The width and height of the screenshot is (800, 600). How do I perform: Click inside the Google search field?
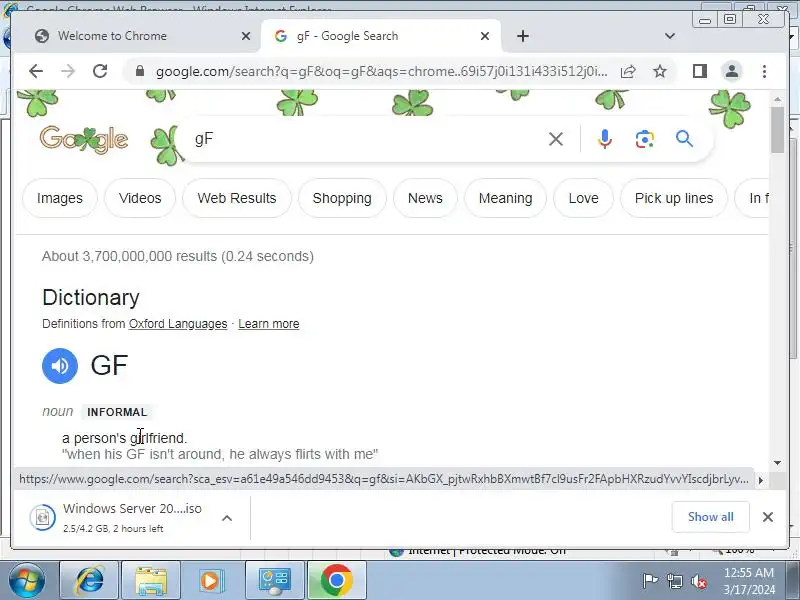pyautogui.click(x=365, y=139)
